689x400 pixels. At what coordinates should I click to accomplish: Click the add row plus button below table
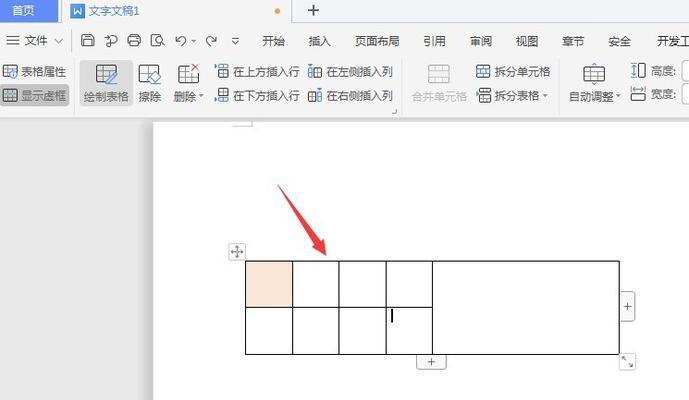[431, 362]
